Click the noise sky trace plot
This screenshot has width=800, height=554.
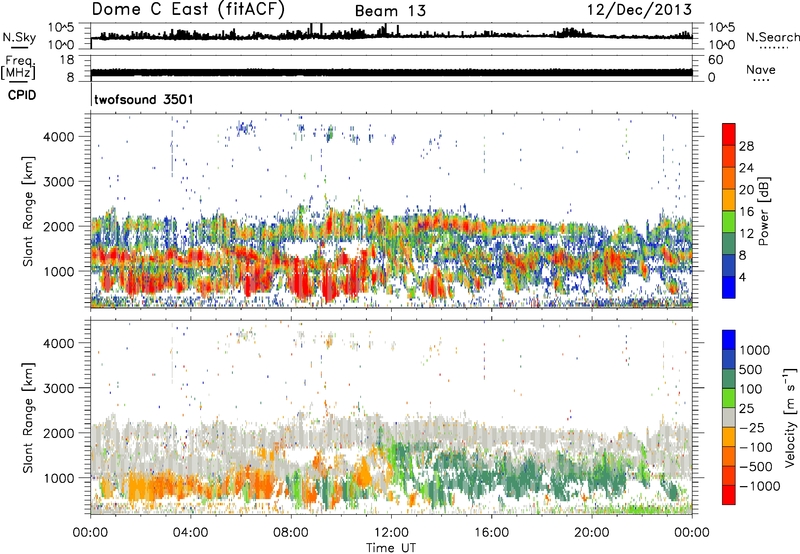click(x=391, y=34)
